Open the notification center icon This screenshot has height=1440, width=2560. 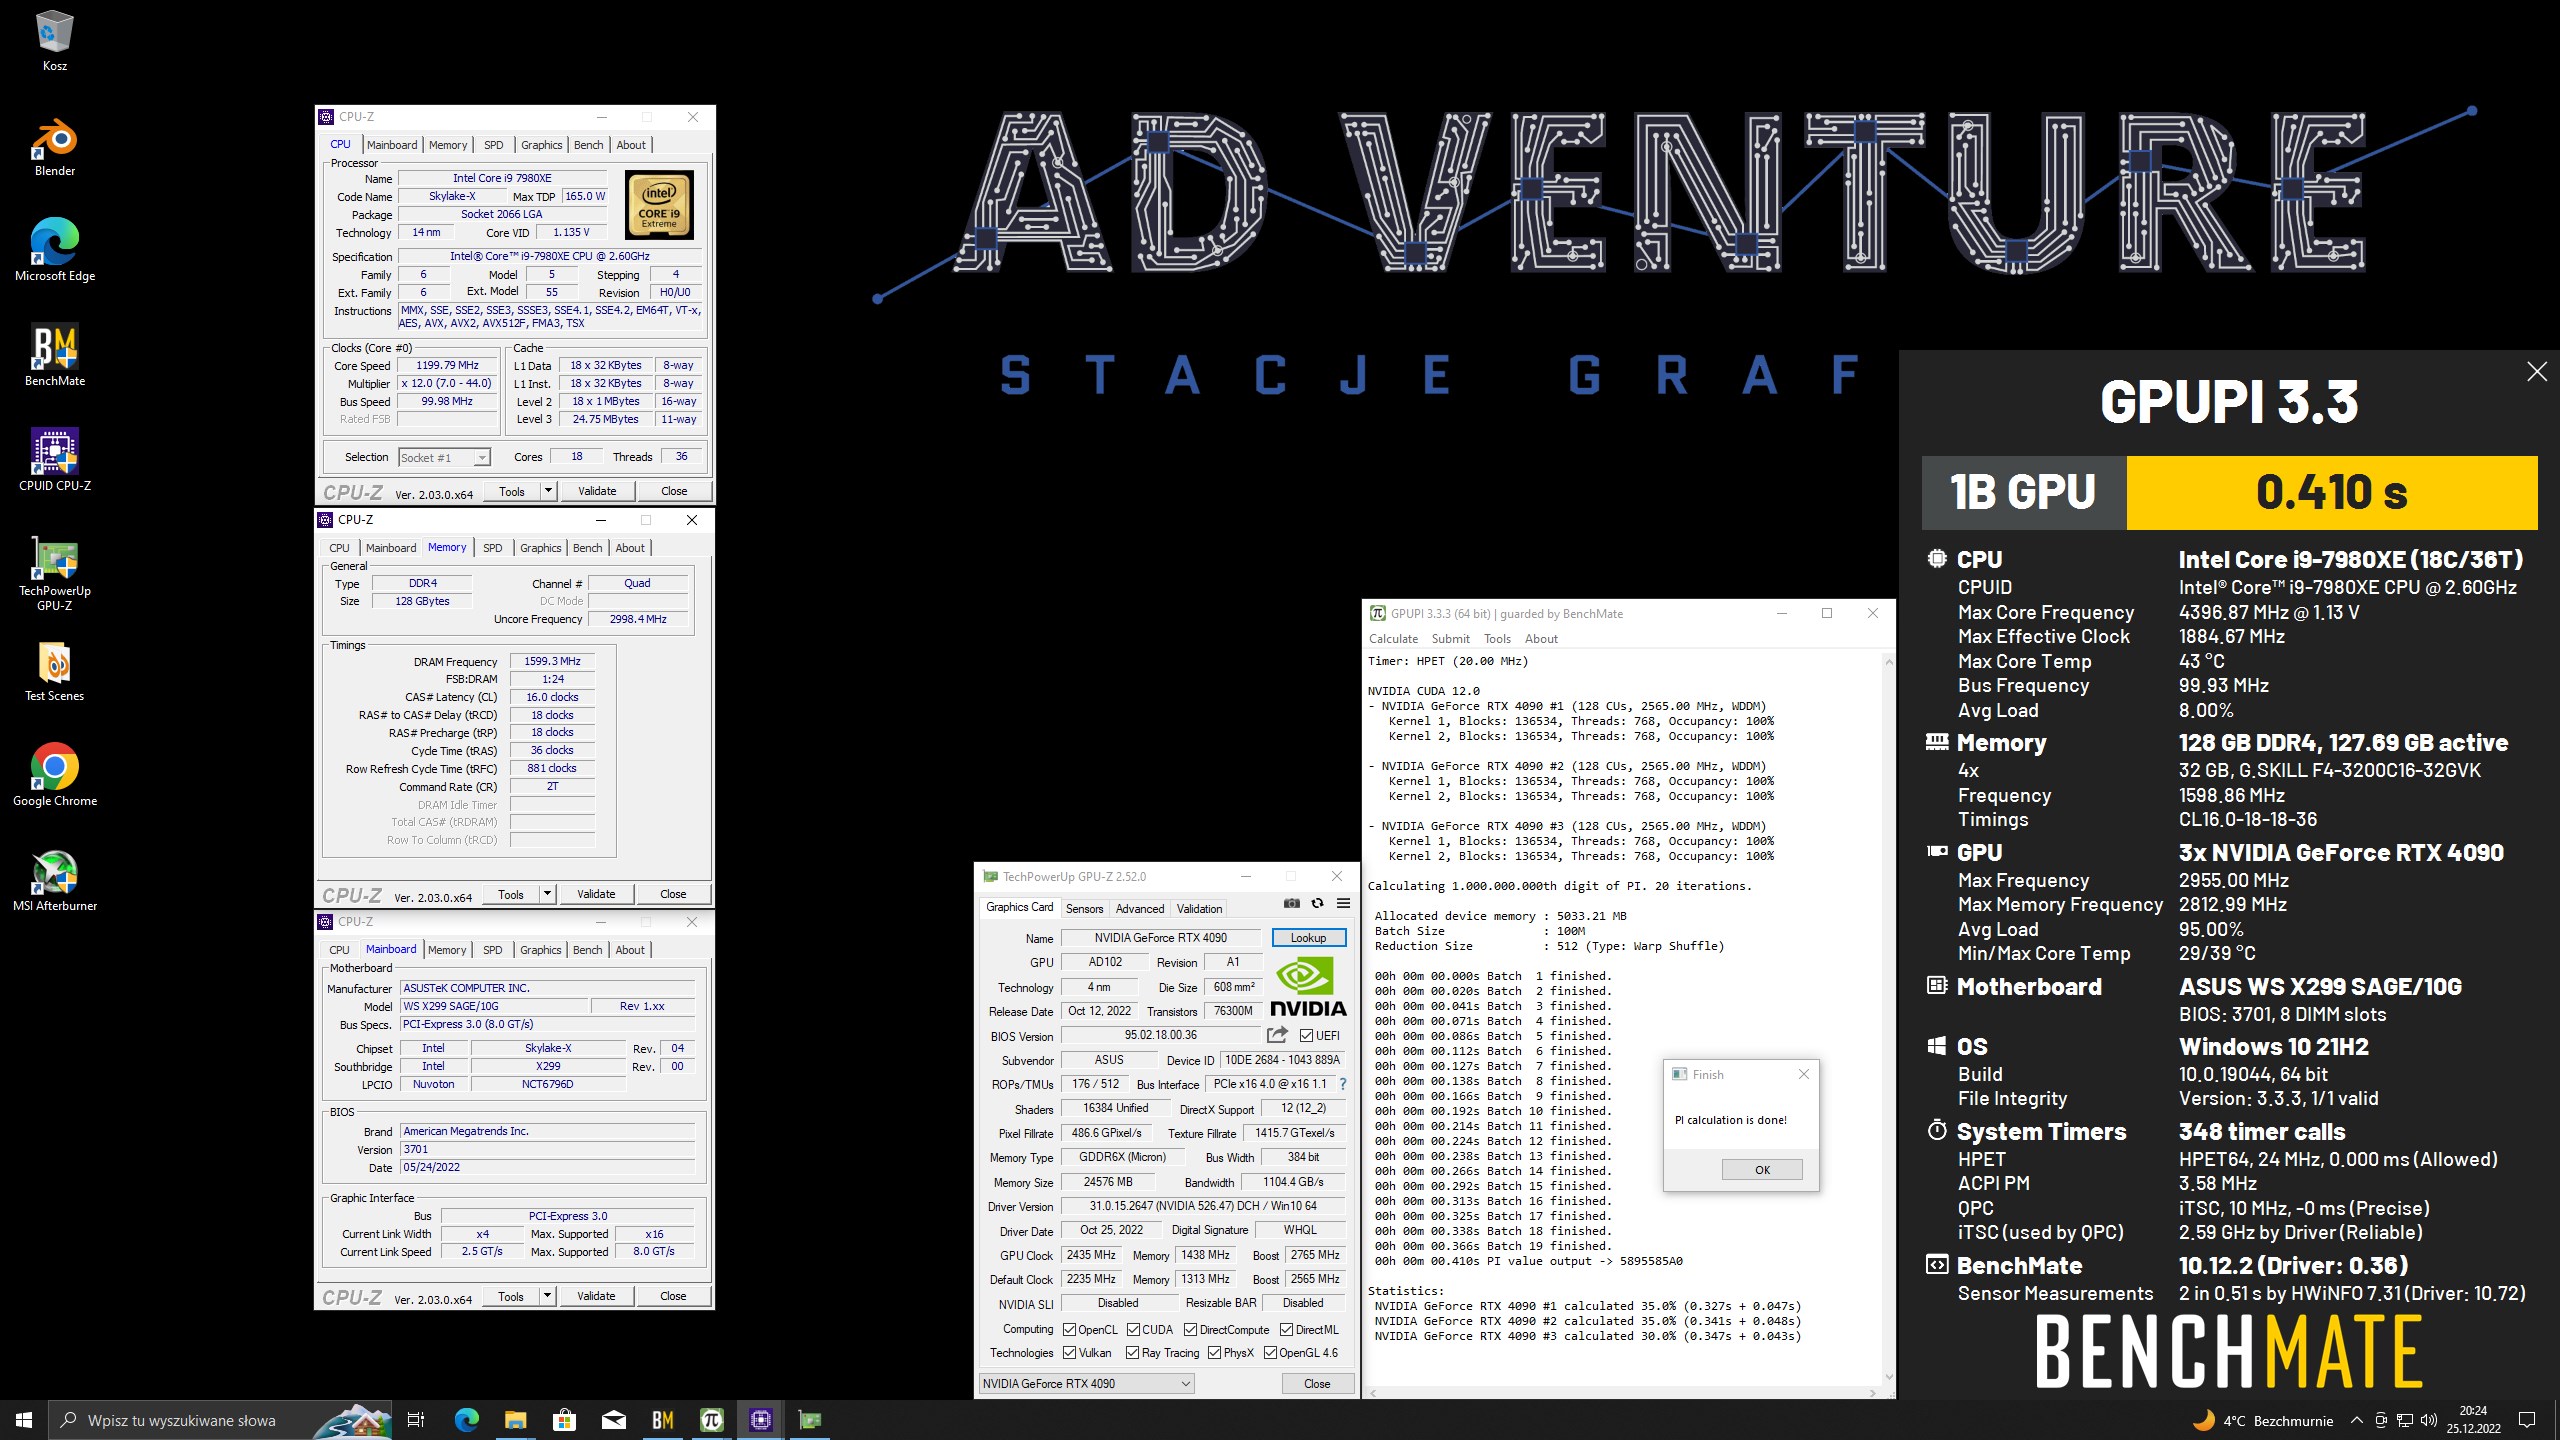coord(2527,1420)
